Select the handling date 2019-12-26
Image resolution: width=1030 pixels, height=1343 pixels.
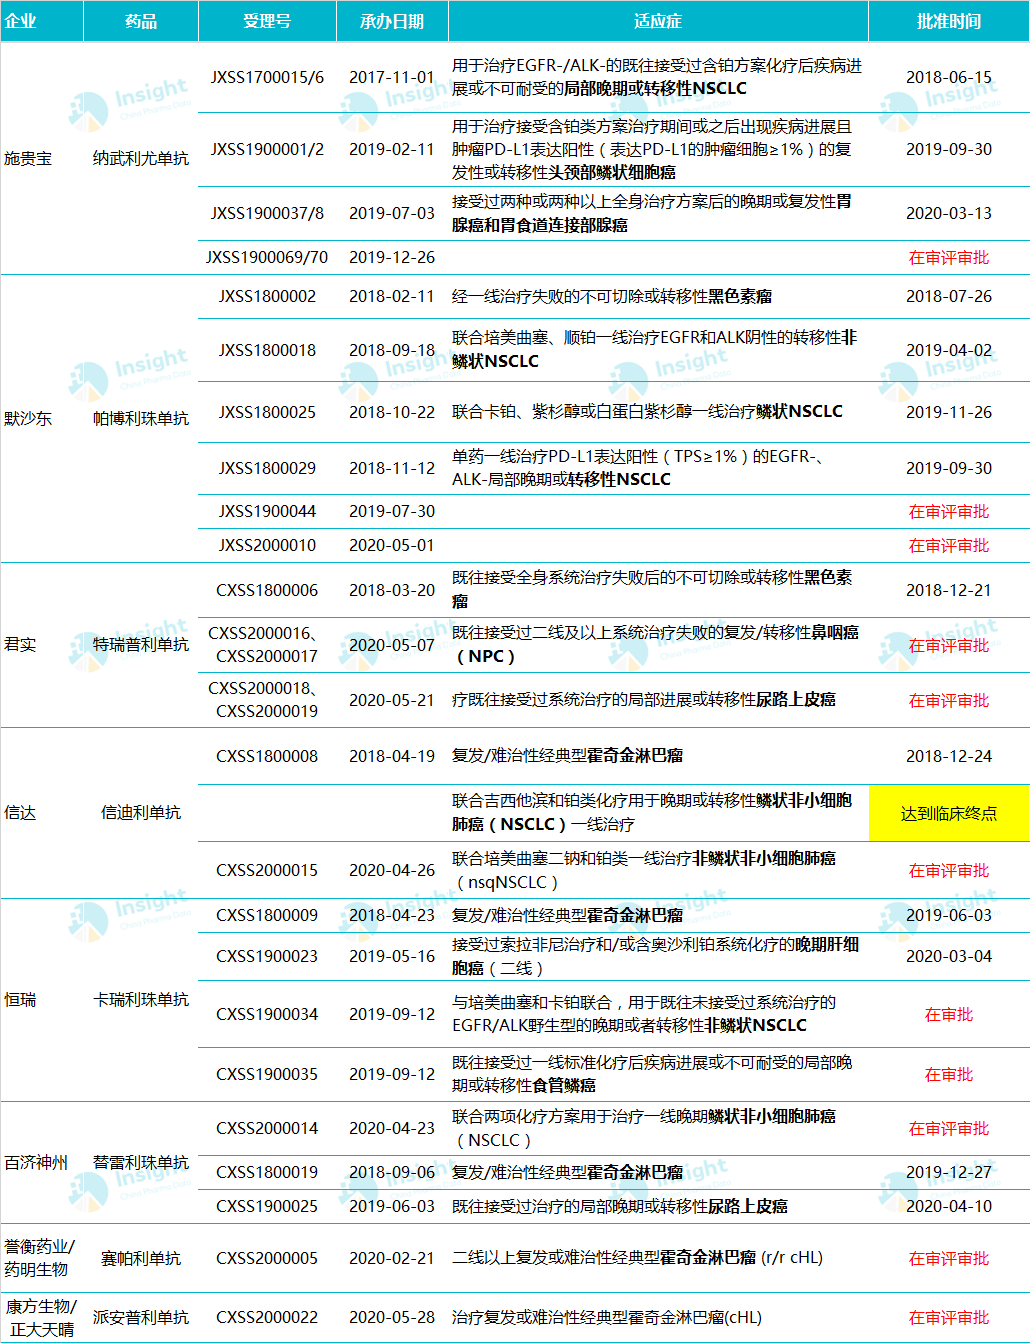click(x=392, y=257)
